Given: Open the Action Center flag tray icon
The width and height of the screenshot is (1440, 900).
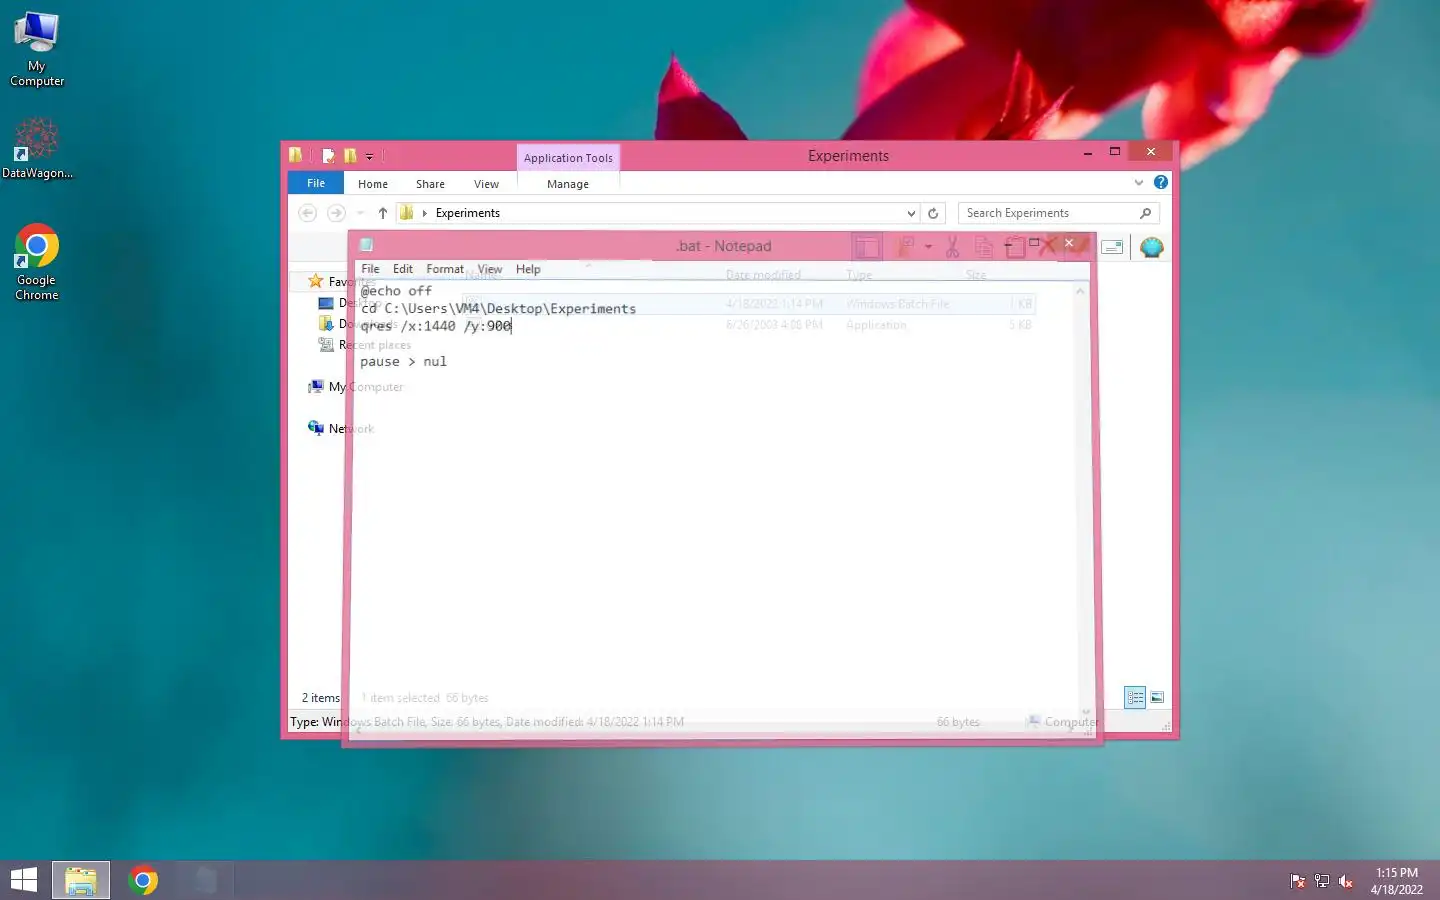Looking at the screenshot, I should [1298, 881].
